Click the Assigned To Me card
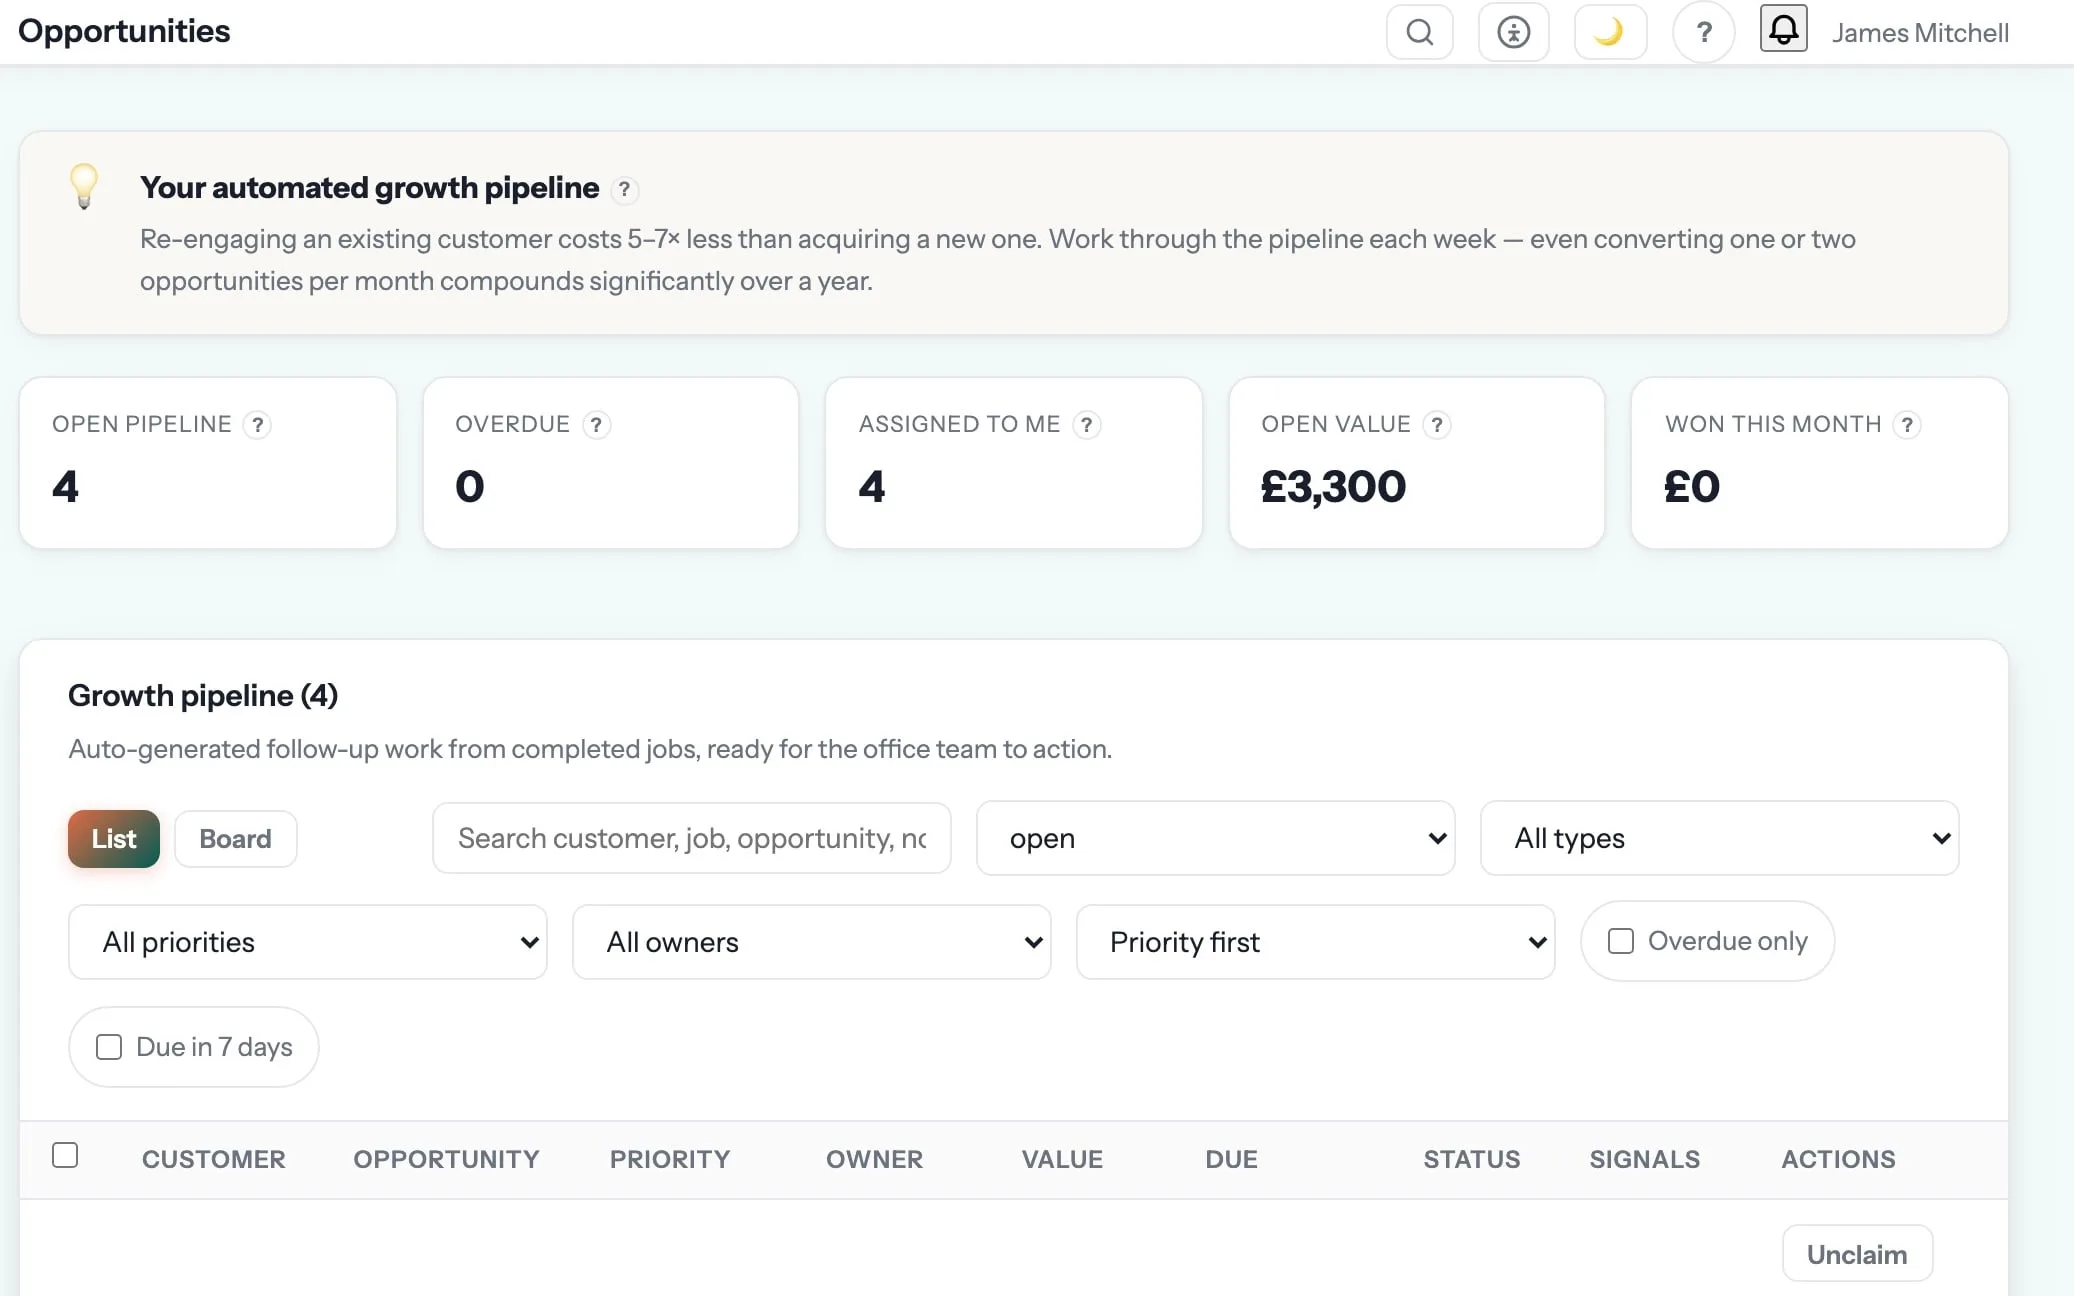Screen dimensions: 2074x1296 coord(1013,463)
